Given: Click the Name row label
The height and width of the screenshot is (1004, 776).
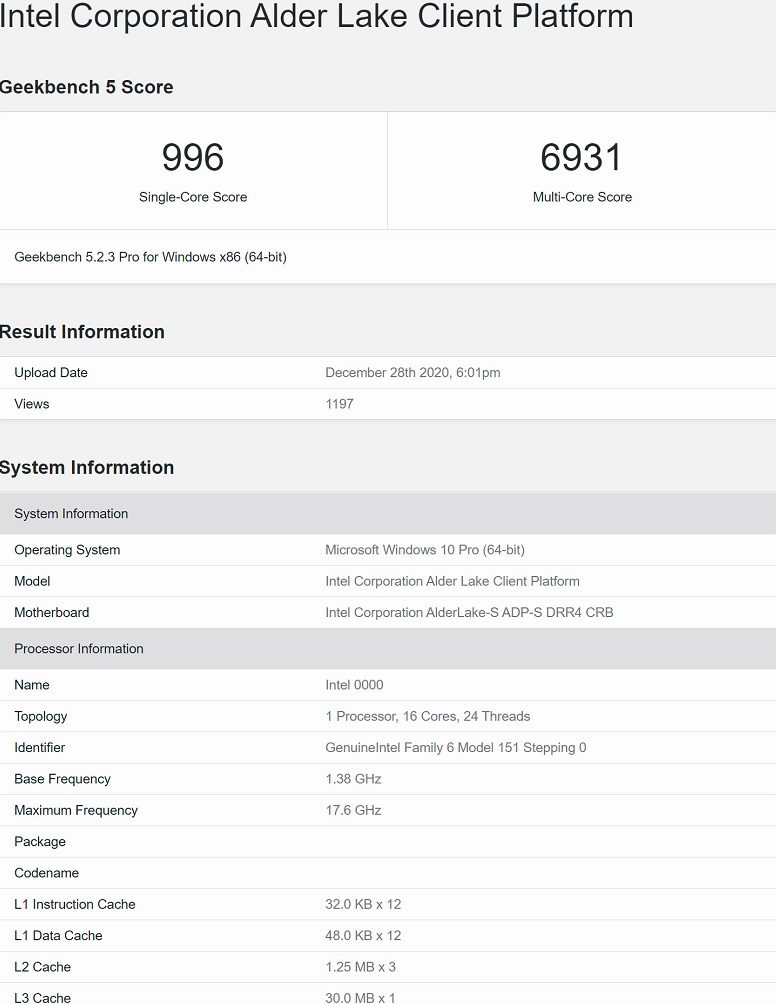Looking at the screenshot, I should pyautogui.click(x=31, y=685).
